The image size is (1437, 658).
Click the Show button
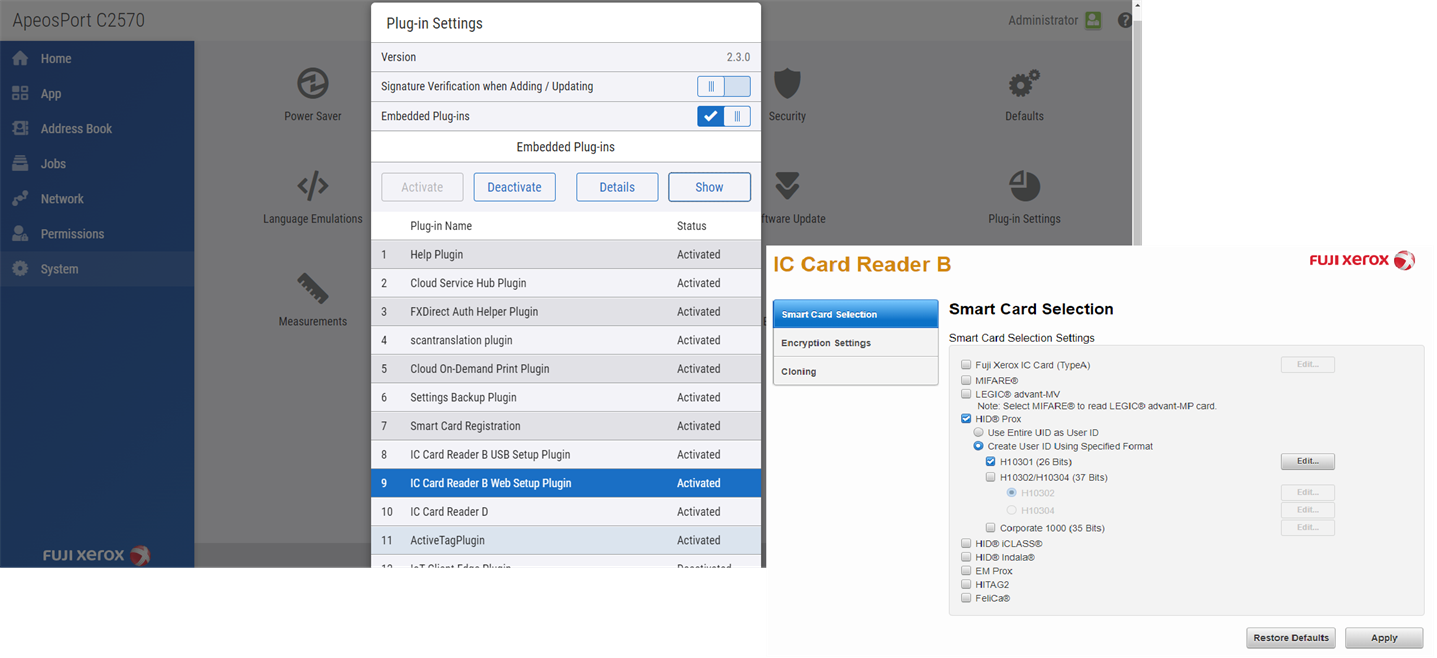coord(709,187)
